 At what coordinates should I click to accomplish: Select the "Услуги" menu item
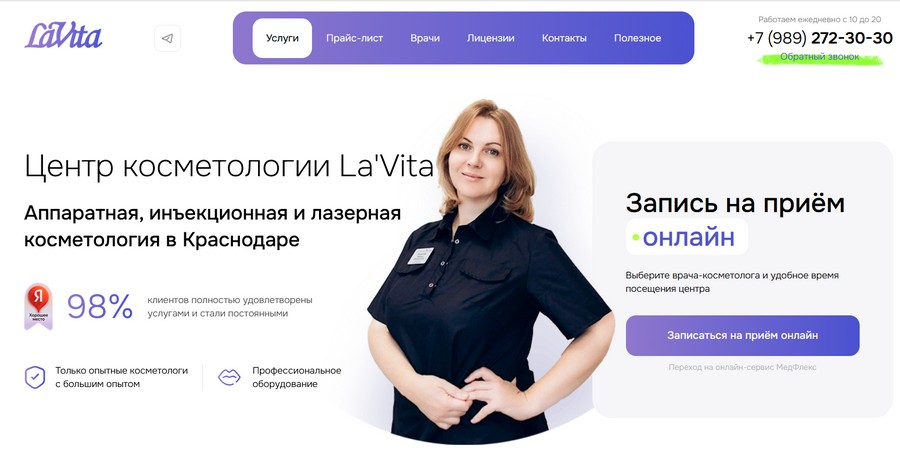pos(282,38)
